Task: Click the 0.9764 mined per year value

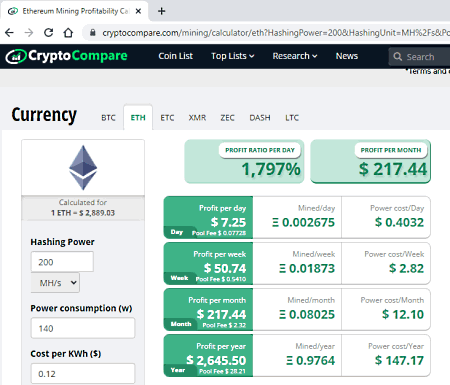Action: click(x=311, y=360)
